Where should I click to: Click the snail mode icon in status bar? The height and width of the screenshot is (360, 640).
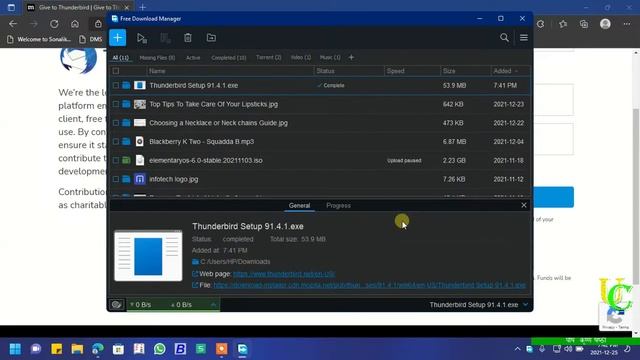point(117,304)
